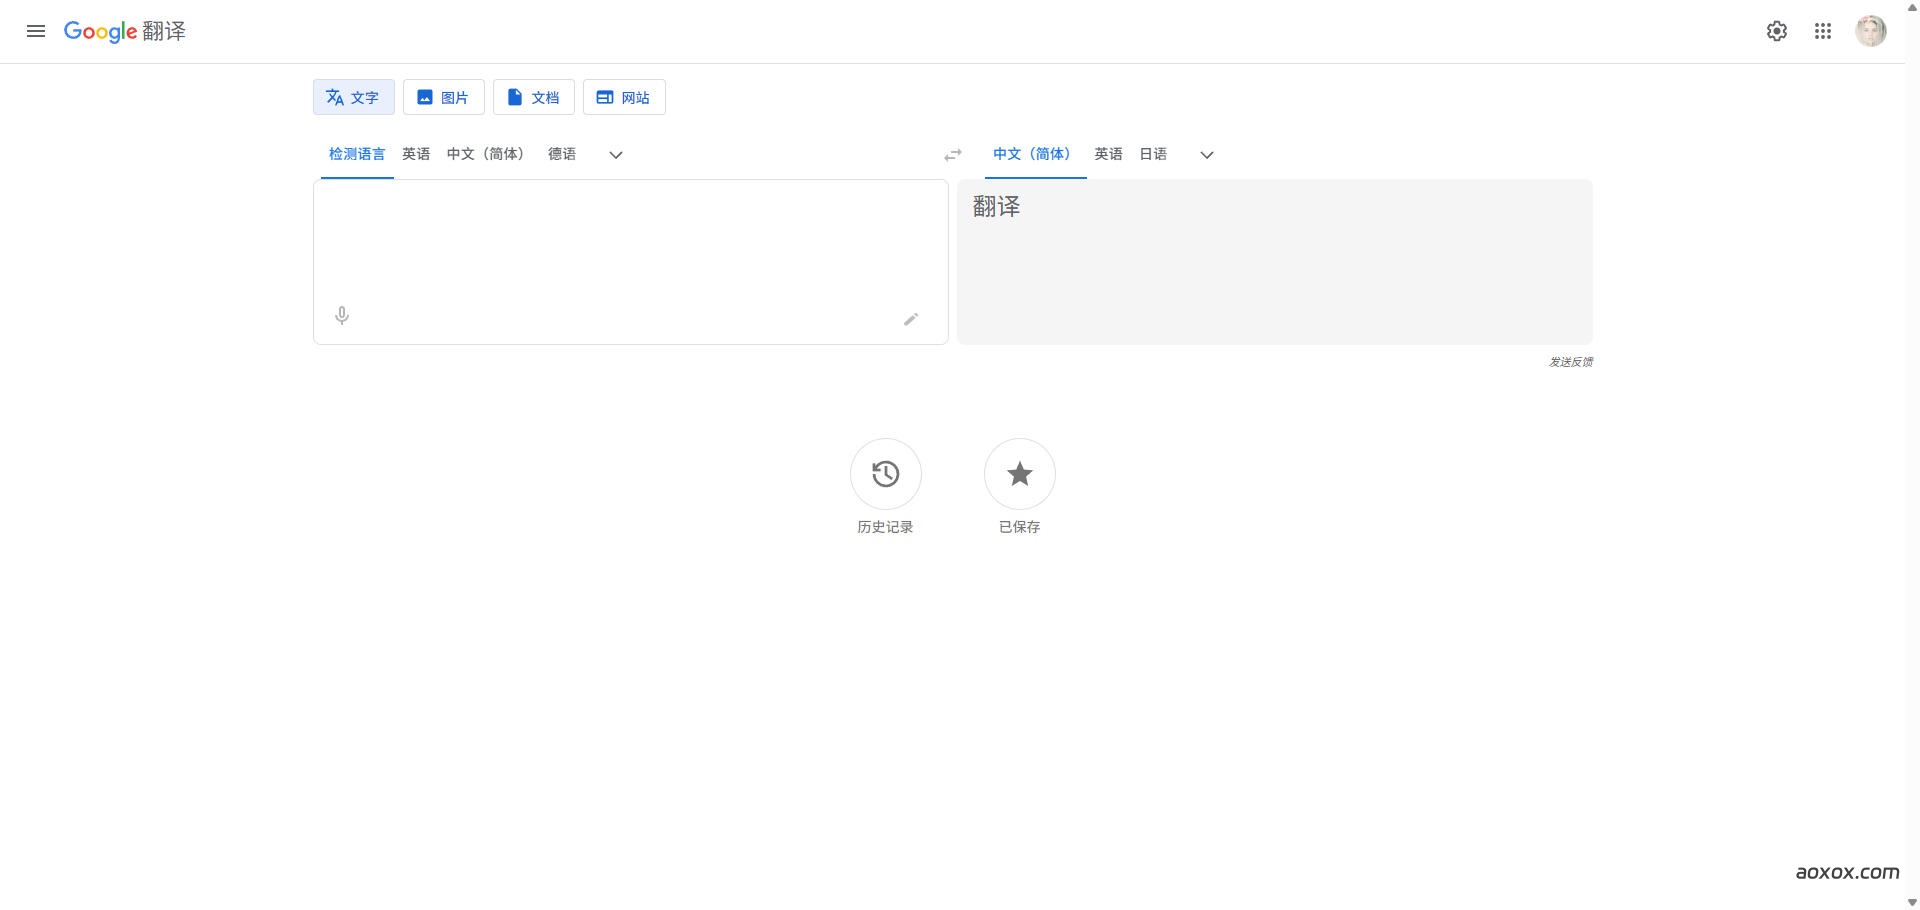Open Google Translate settings gear
Image resolution: width=1920 pixels, height=910 pixels.
(x=1776, y=31)
